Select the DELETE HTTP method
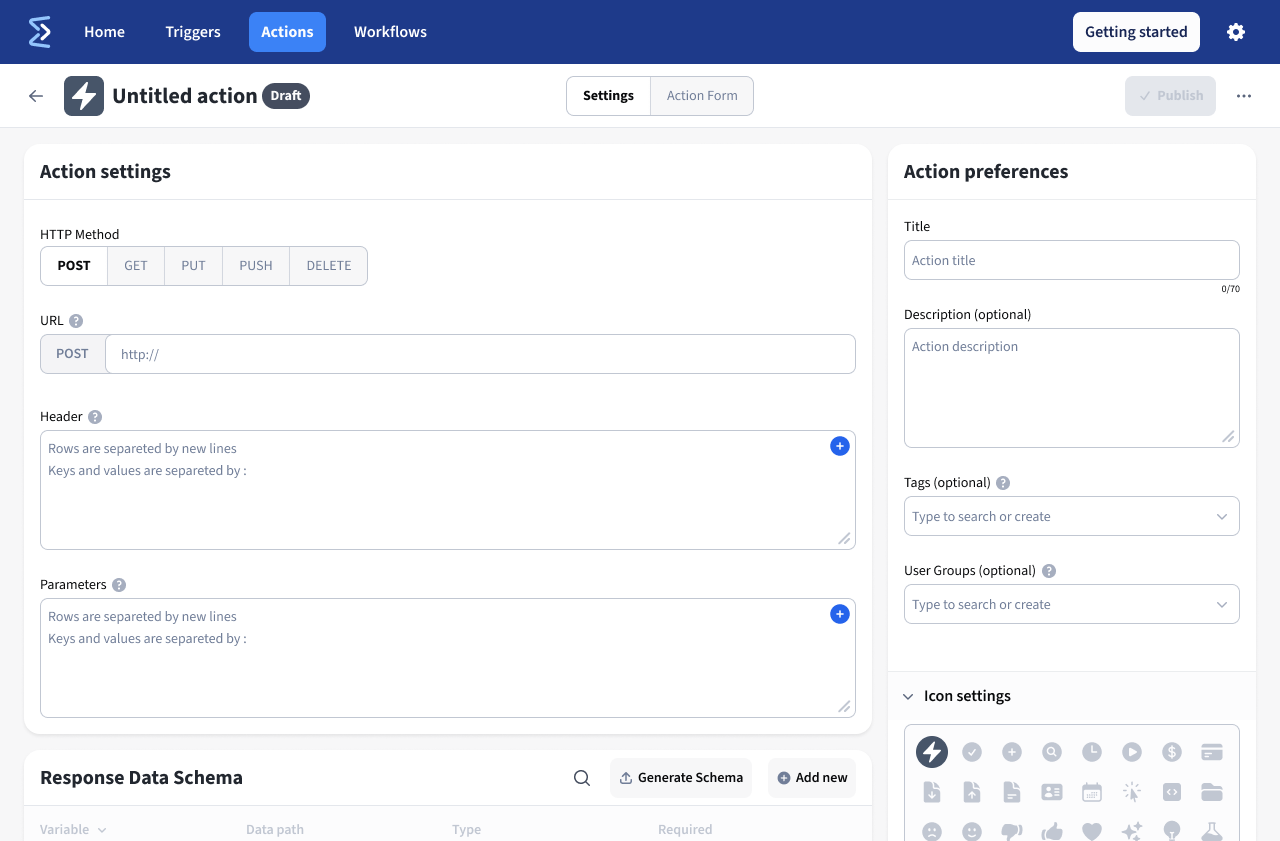The image size is (1280, 841). (x=329, y=266)
